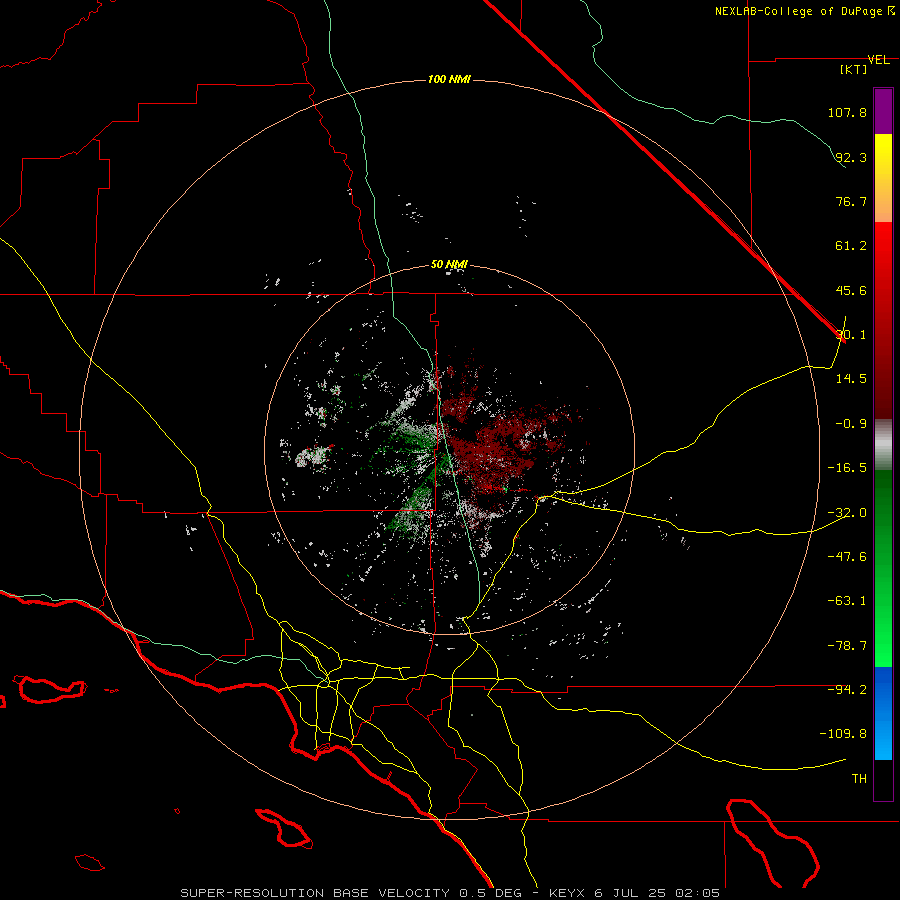Select the -63.1 legend value
Viewport: 900px width, 900px height.
point(847,601)
